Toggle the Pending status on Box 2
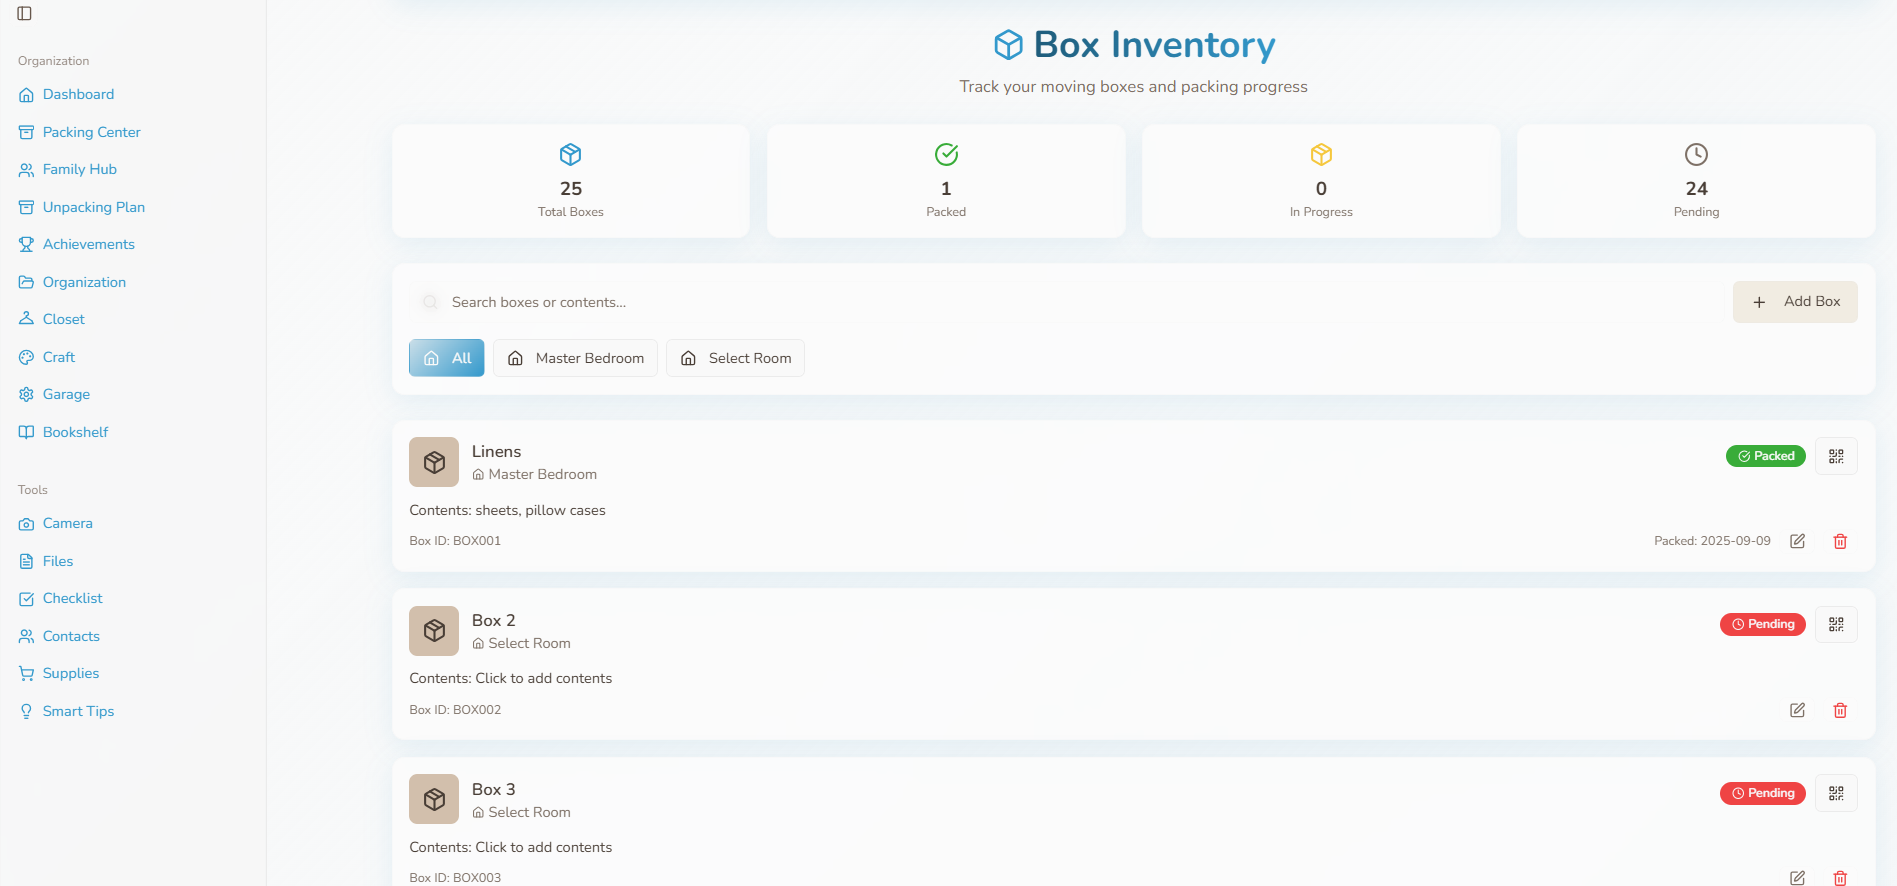 click(x=1762, y=625)
